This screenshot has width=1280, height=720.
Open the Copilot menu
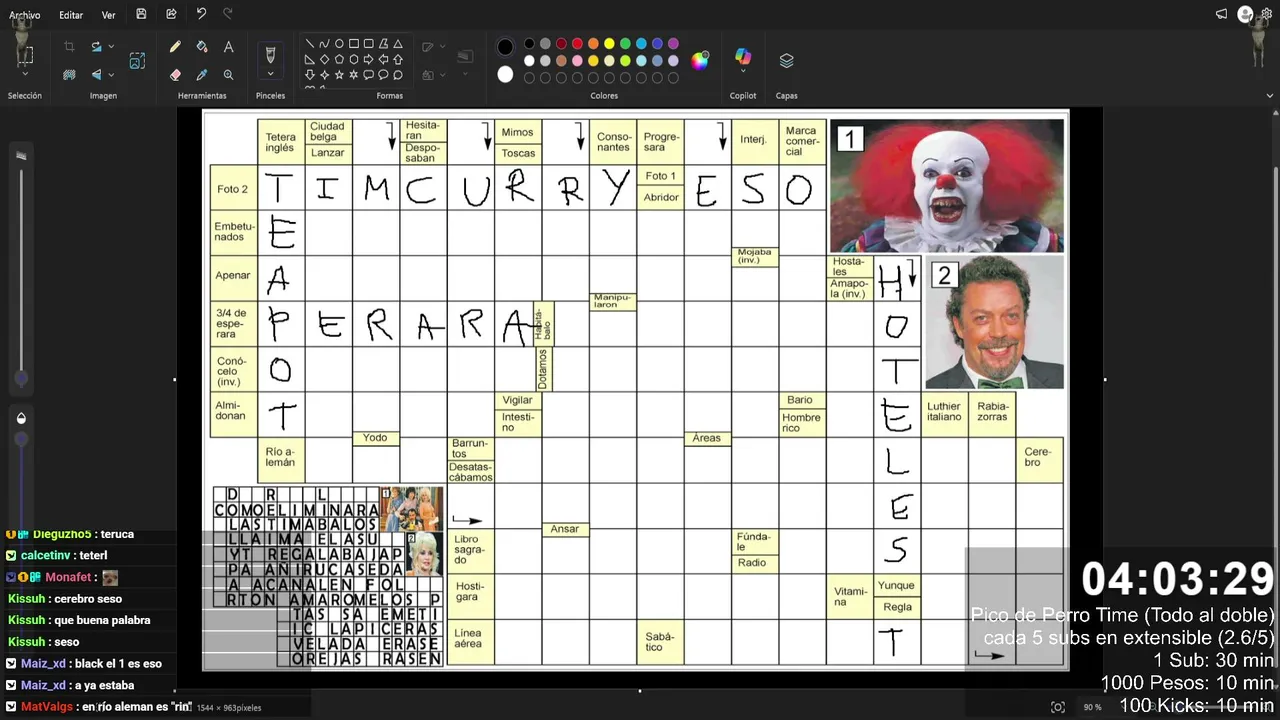[743, 60]
